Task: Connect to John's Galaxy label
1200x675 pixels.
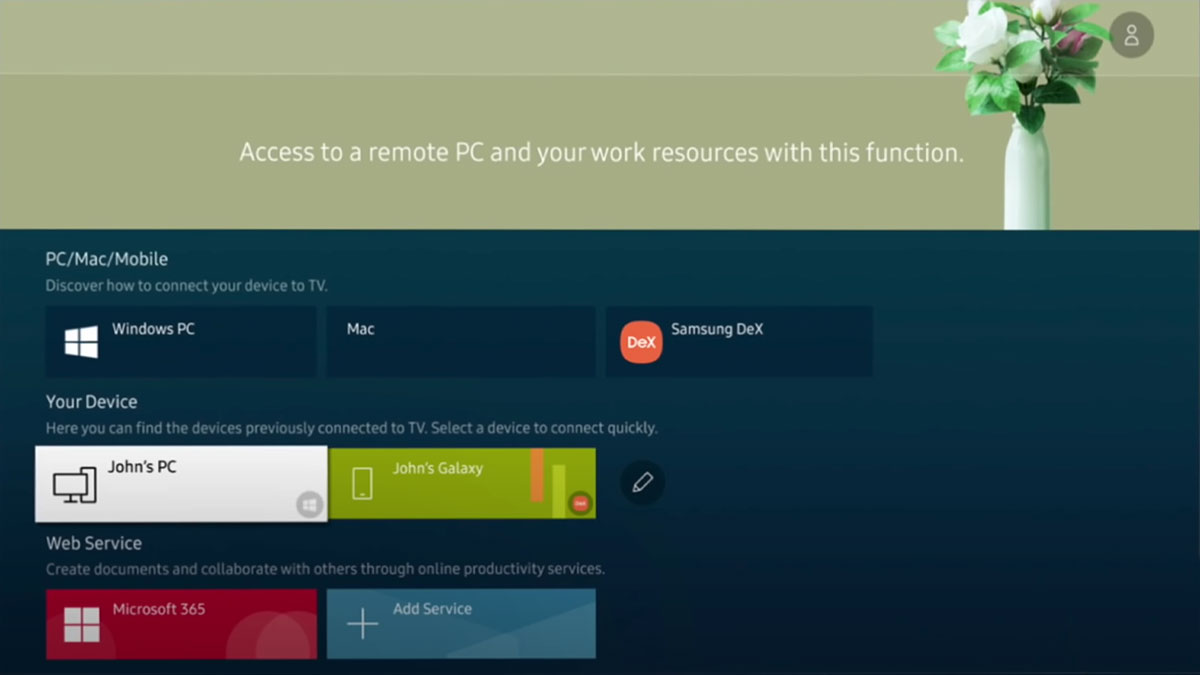Action: (x=437, y=468)
